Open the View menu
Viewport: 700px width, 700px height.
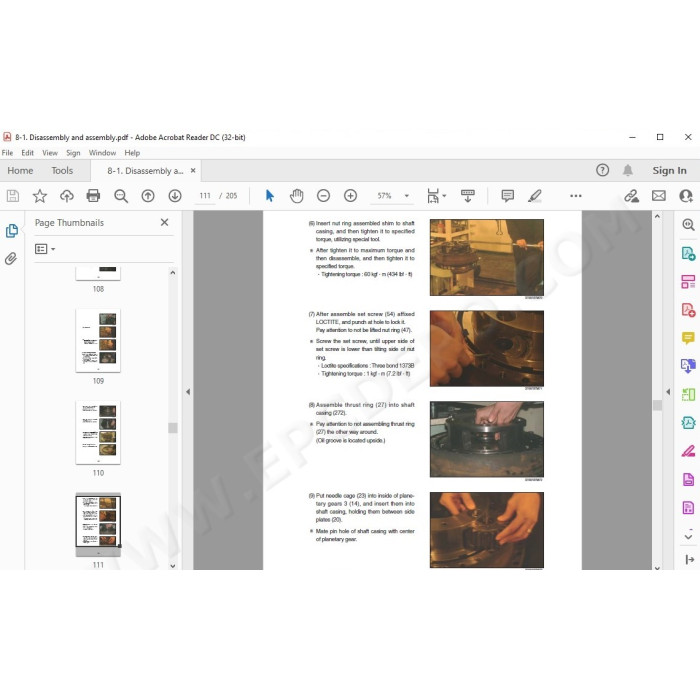tap(50, 153)
